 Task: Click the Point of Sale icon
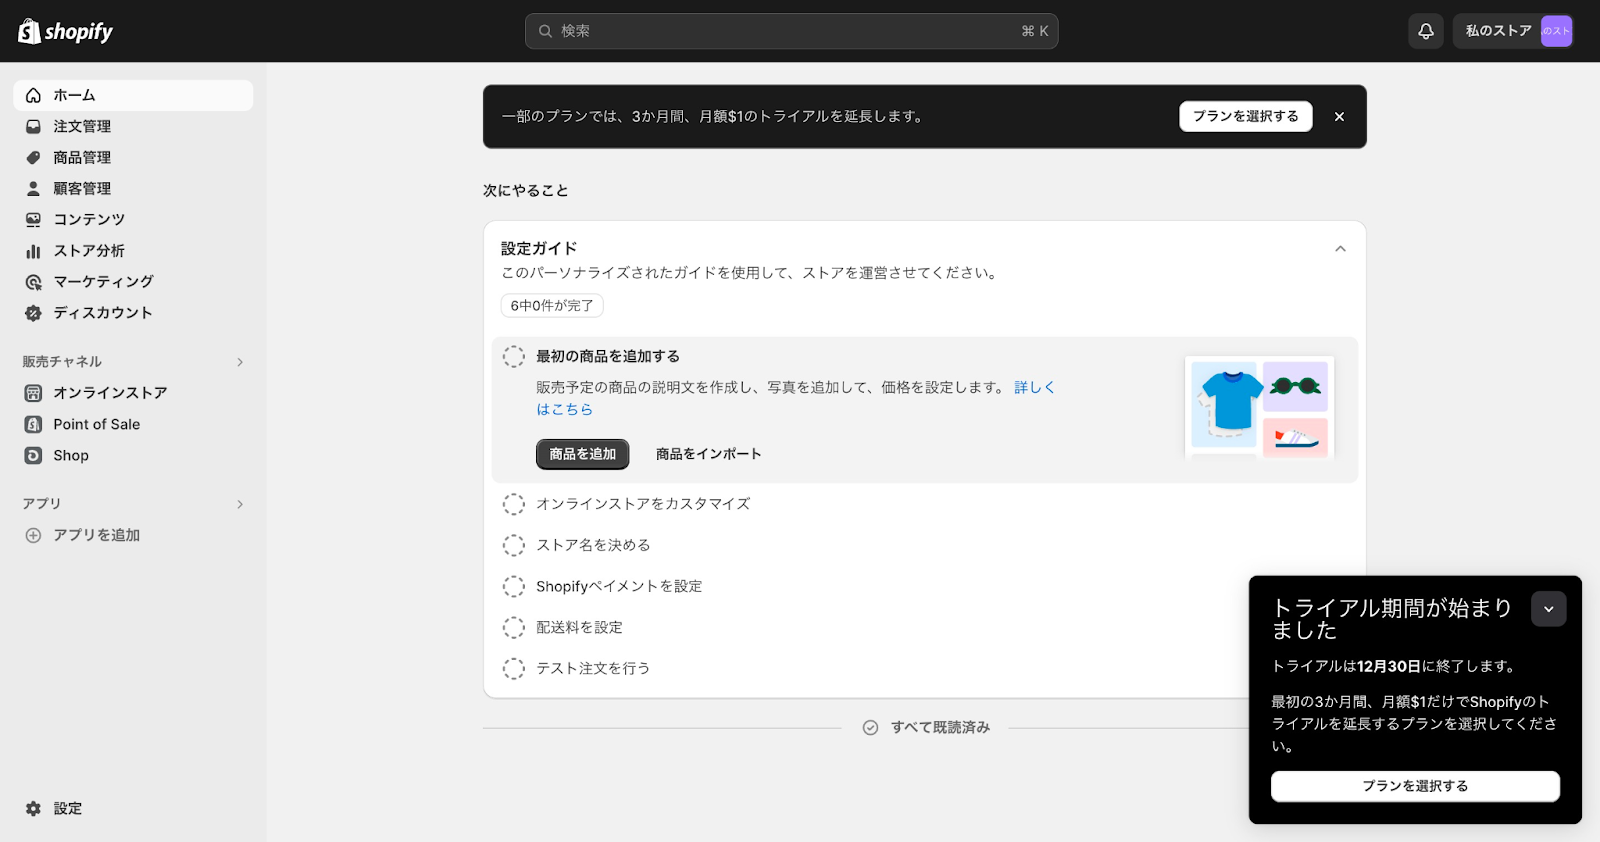click(x=33, y=424)
